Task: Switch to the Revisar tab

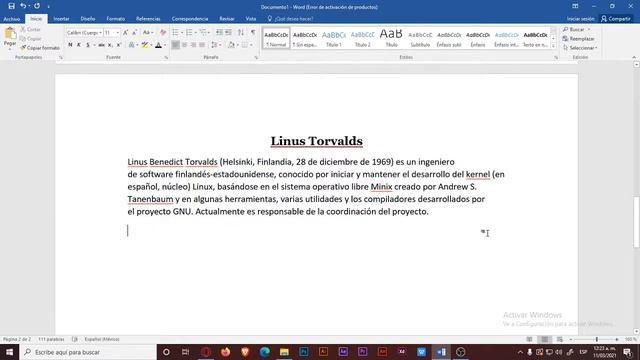Action: (227, 19)
